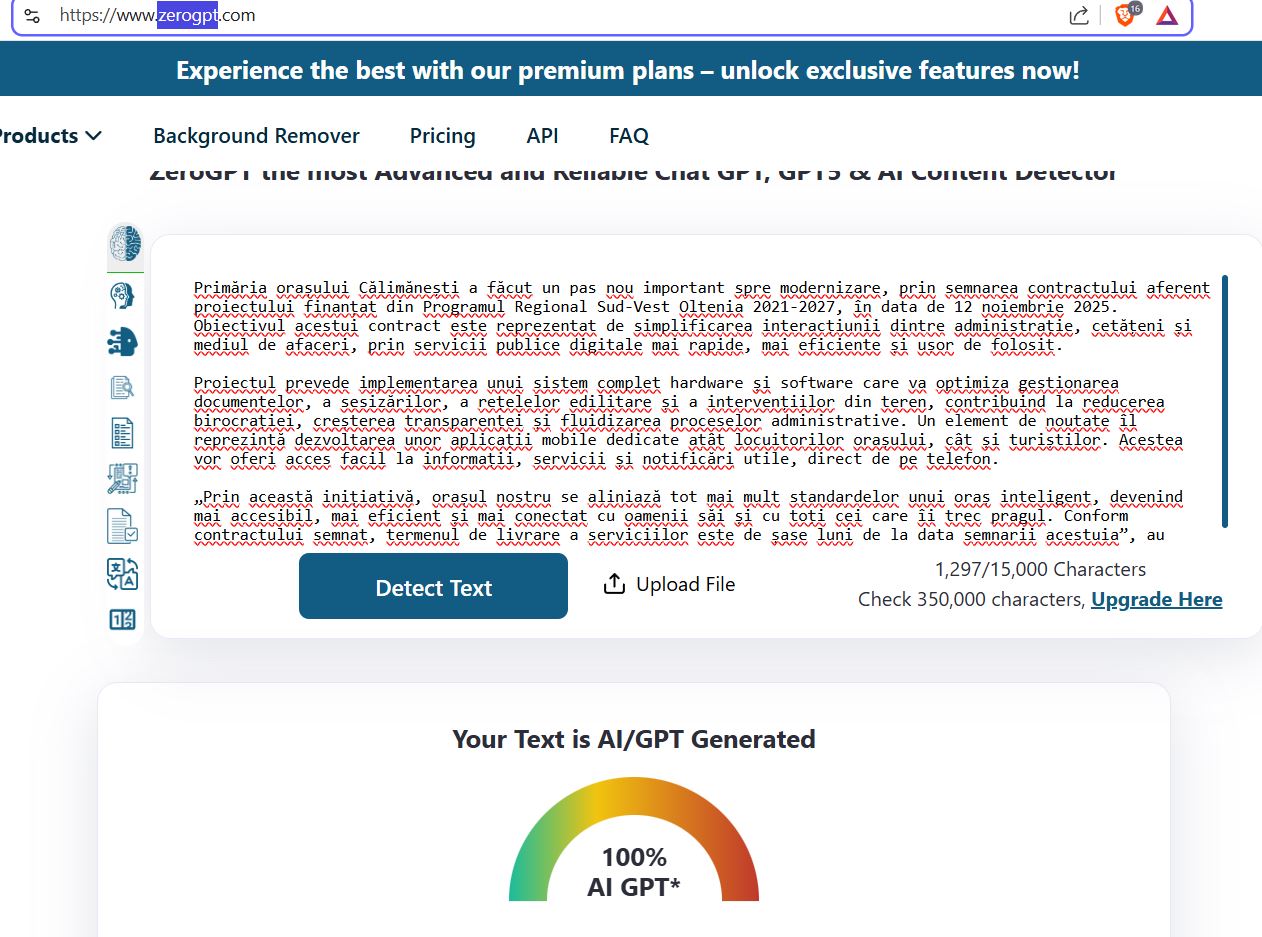
Task: Open the API menu link
Action: click(x=542, y=136)
